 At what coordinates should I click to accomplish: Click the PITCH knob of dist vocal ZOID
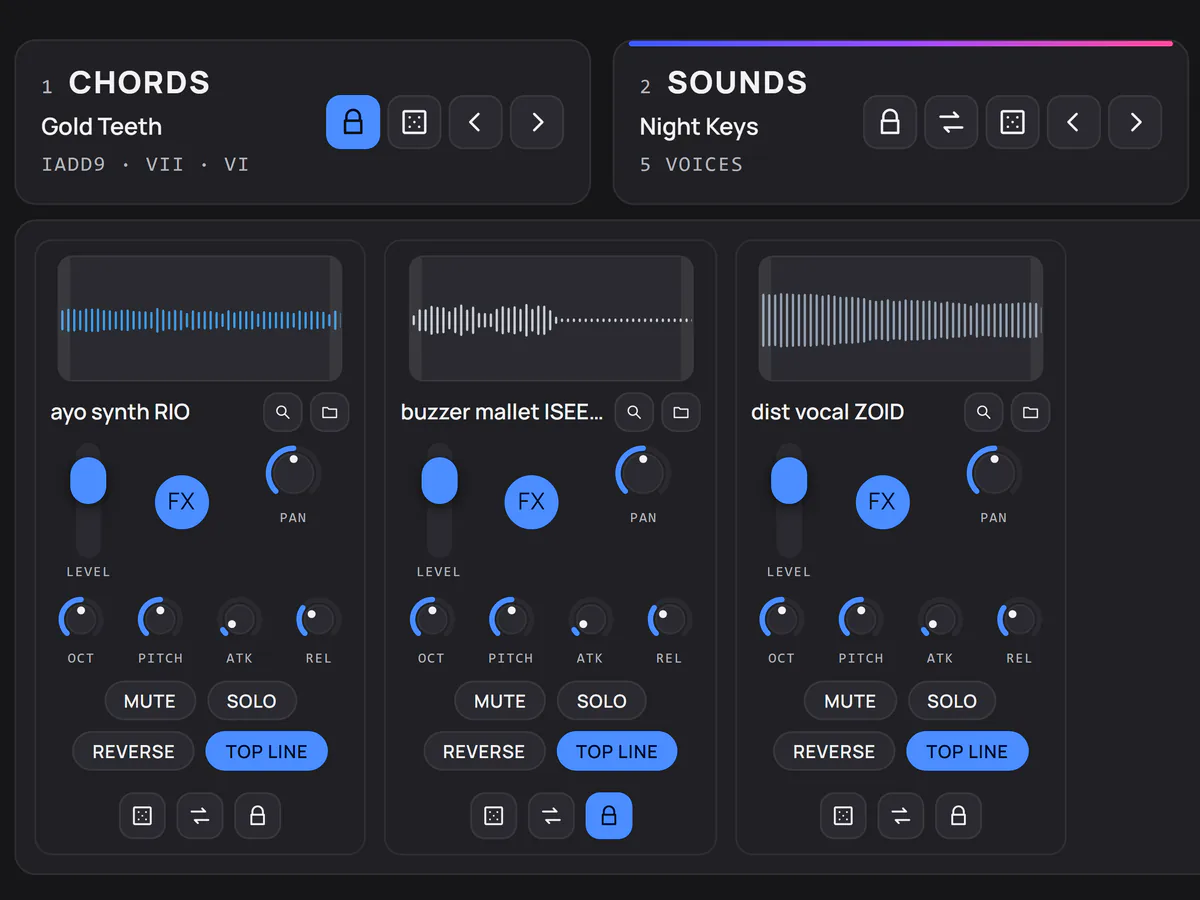click(x=861, y=619)
